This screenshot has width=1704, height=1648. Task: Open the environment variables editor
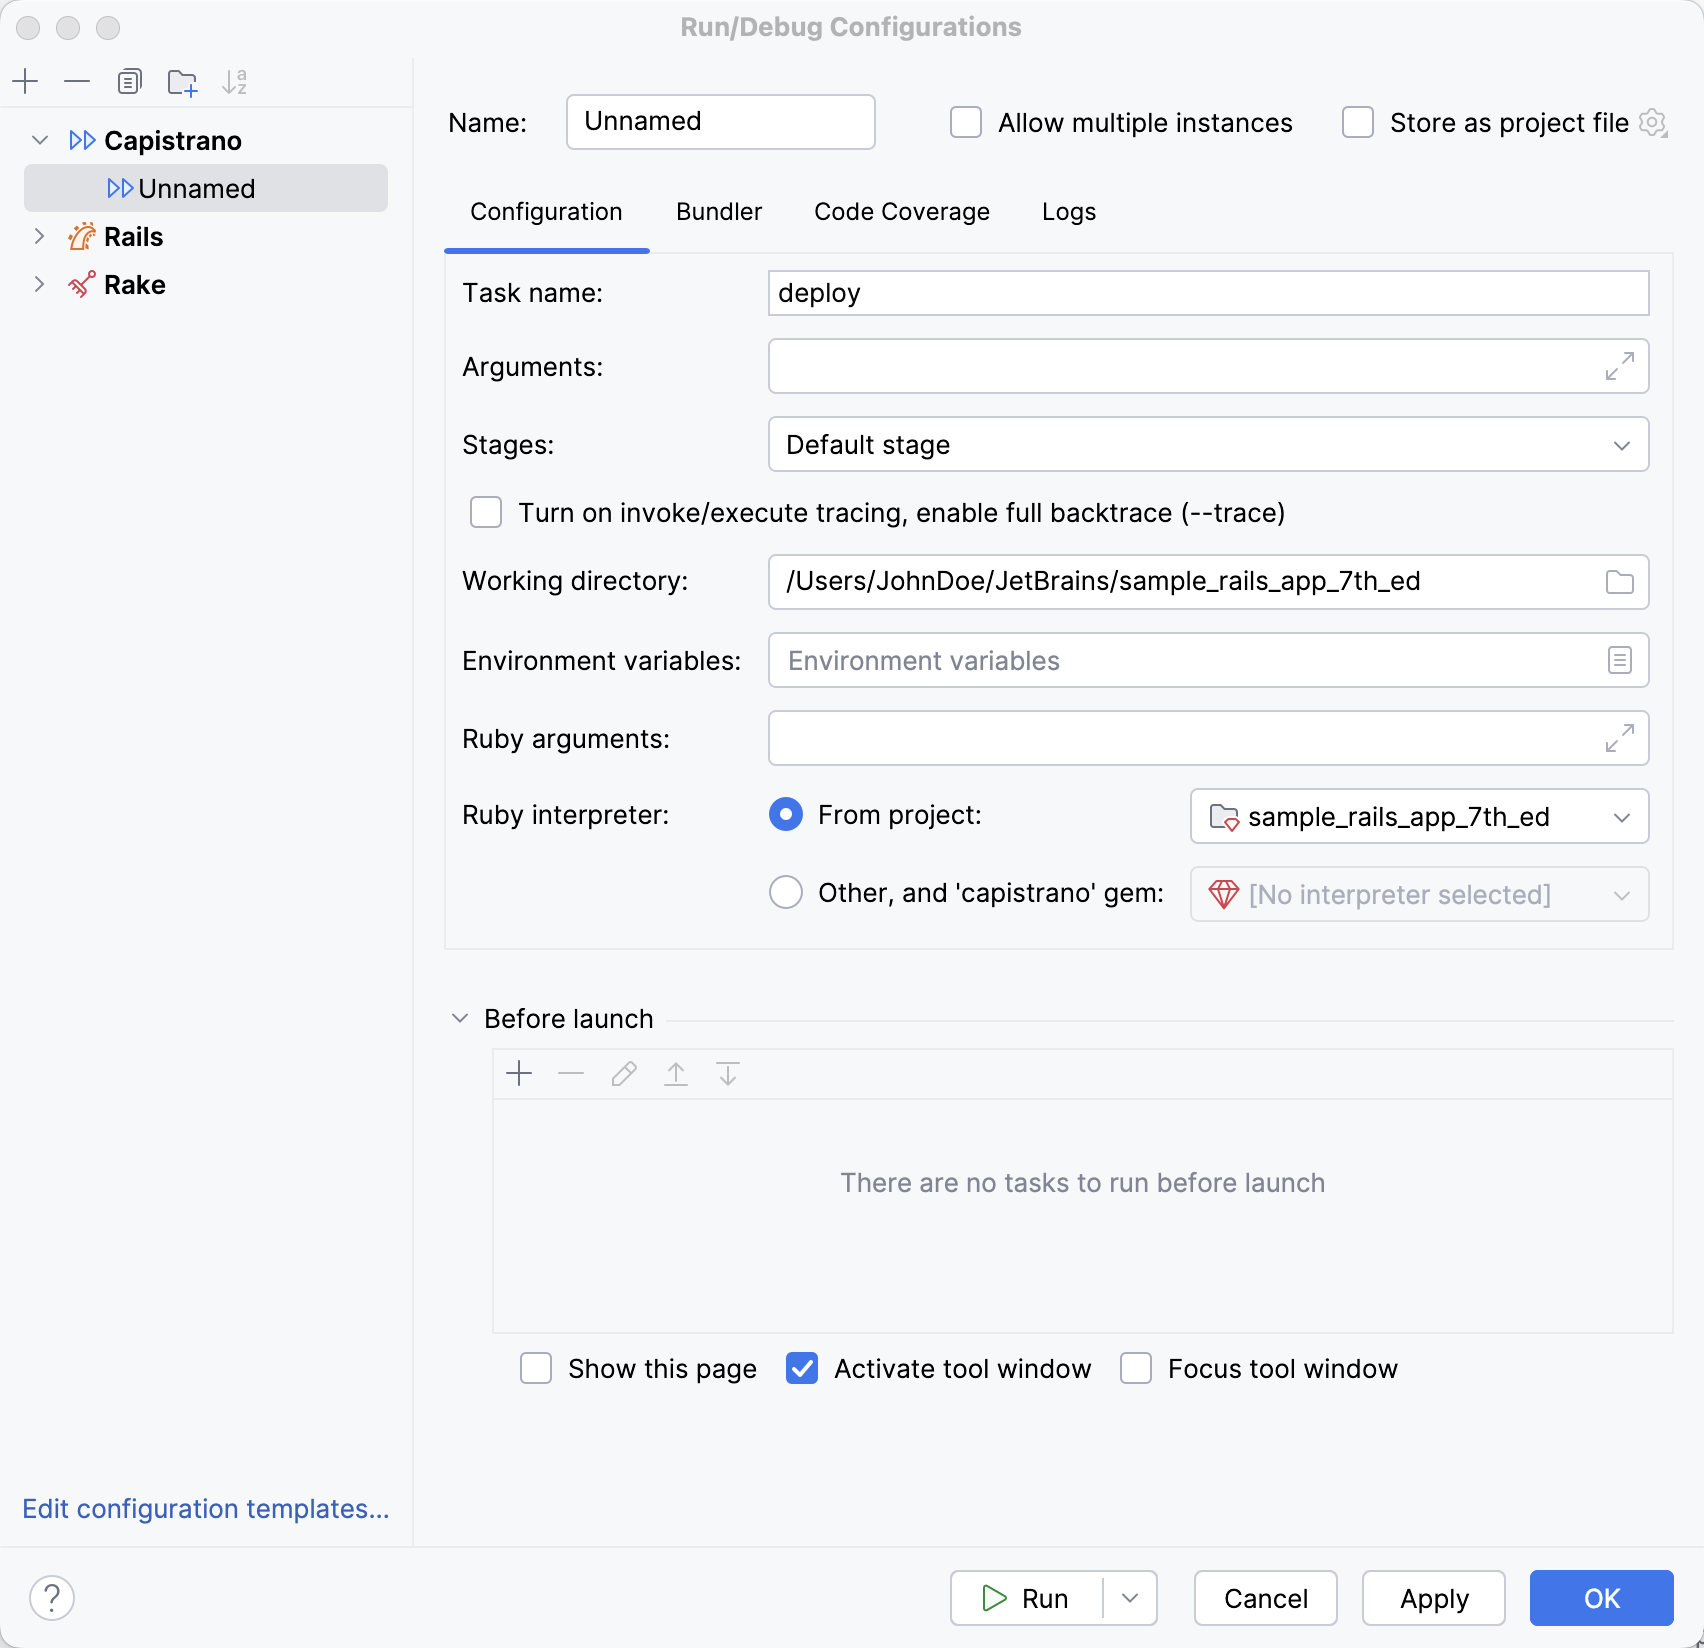[1619, 660]
